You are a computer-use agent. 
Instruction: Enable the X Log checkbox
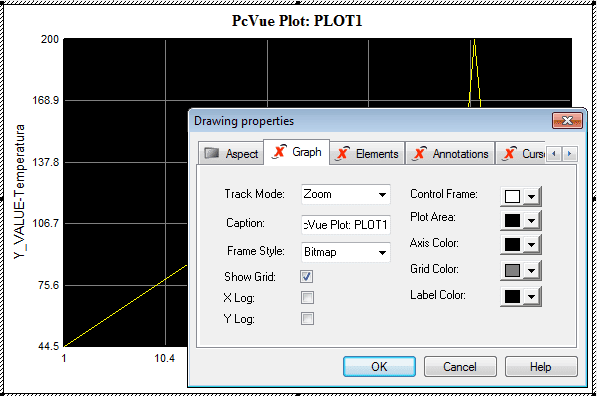[x=307, y=297]
